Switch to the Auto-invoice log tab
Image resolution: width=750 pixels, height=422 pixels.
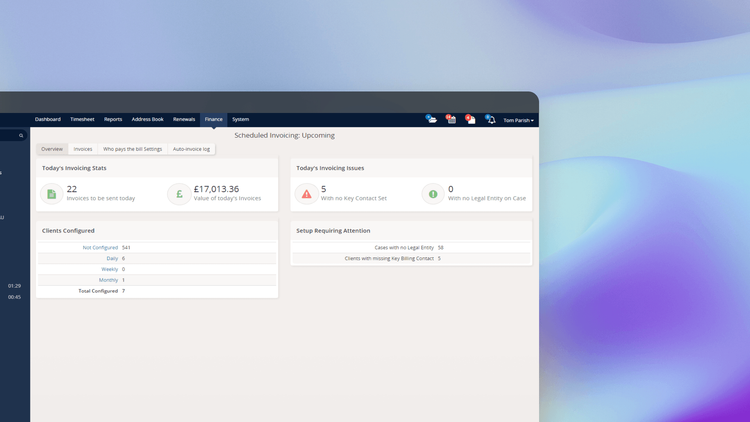point(191,149)
